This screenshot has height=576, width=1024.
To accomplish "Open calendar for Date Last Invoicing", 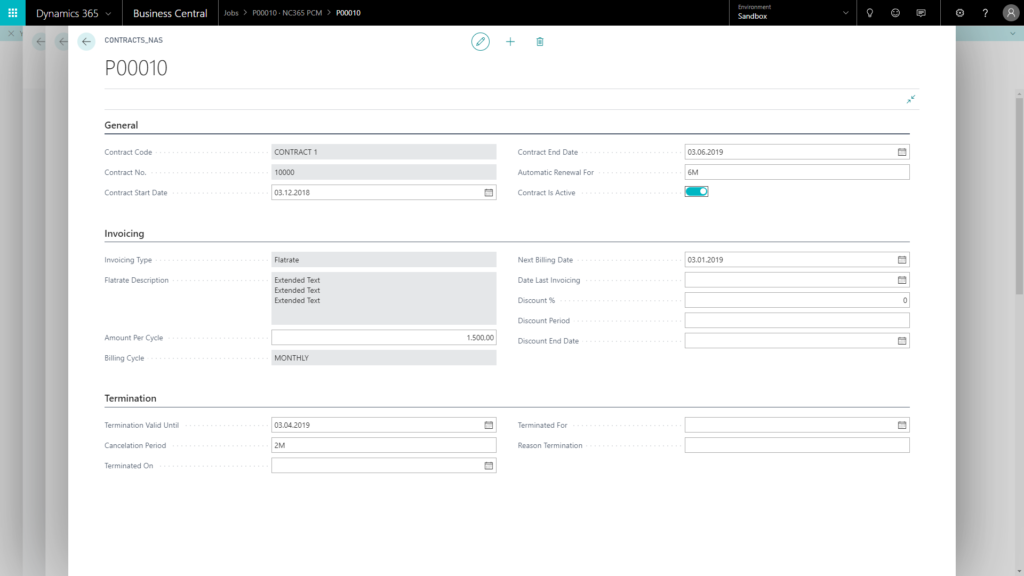I will [902, 280].
